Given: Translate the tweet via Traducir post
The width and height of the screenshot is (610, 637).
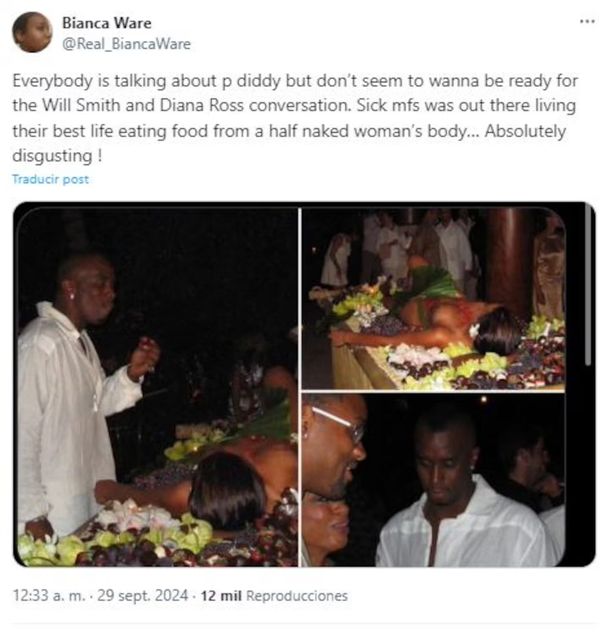Looking at the screenshot, I should 50,179.
